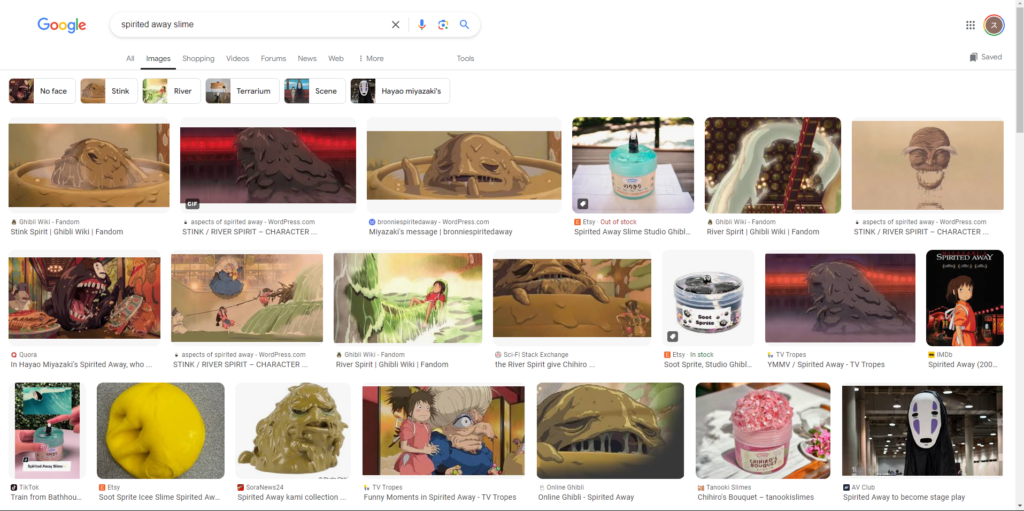Click the blue search magnifier icon
The height and width of the screenshot is (511, 1024).
coord(464,25)
